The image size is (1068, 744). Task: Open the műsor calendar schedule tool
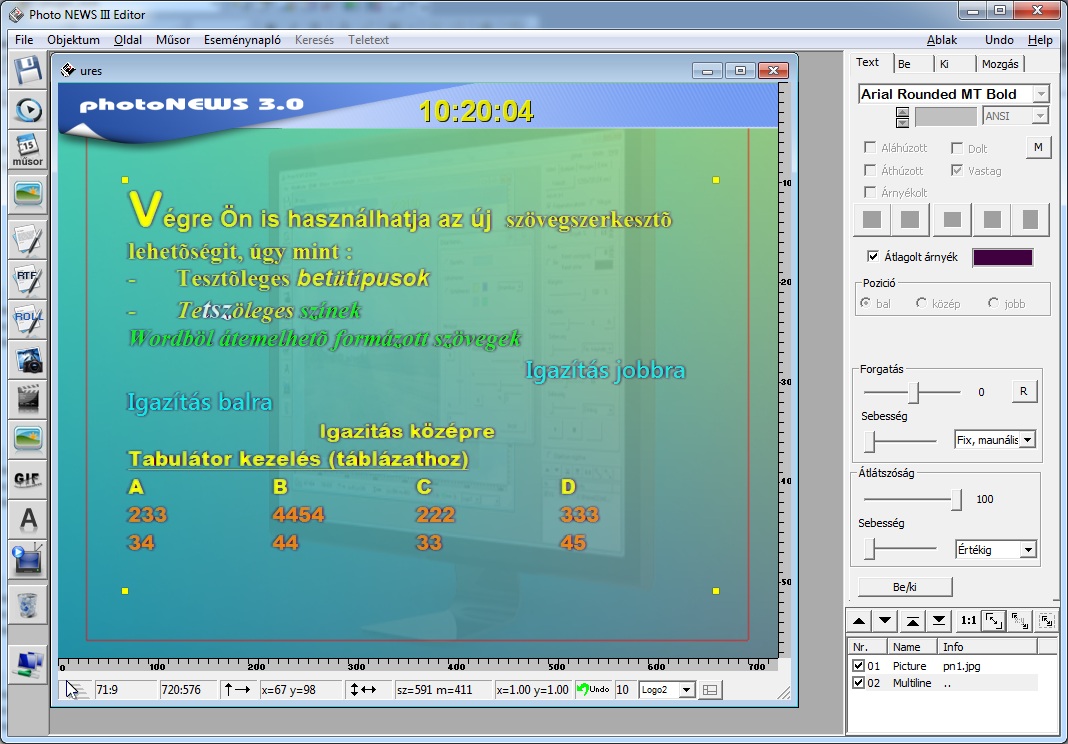point(28,149)
